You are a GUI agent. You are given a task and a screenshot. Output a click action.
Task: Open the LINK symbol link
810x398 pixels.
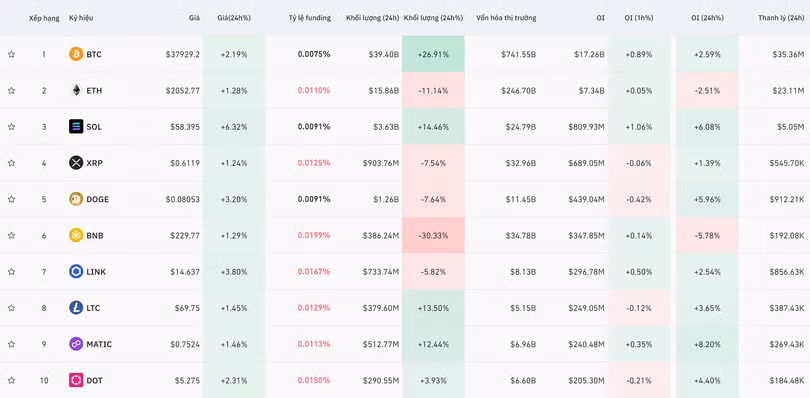click(x=96, y=272)
